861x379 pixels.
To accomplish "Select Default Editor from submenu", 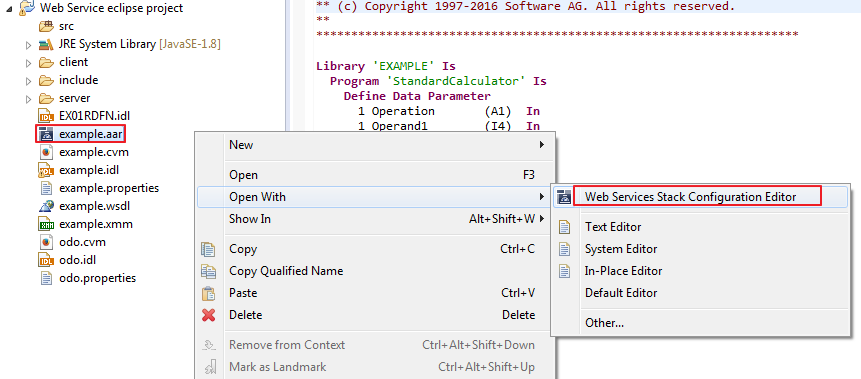I will coord(700,293).
